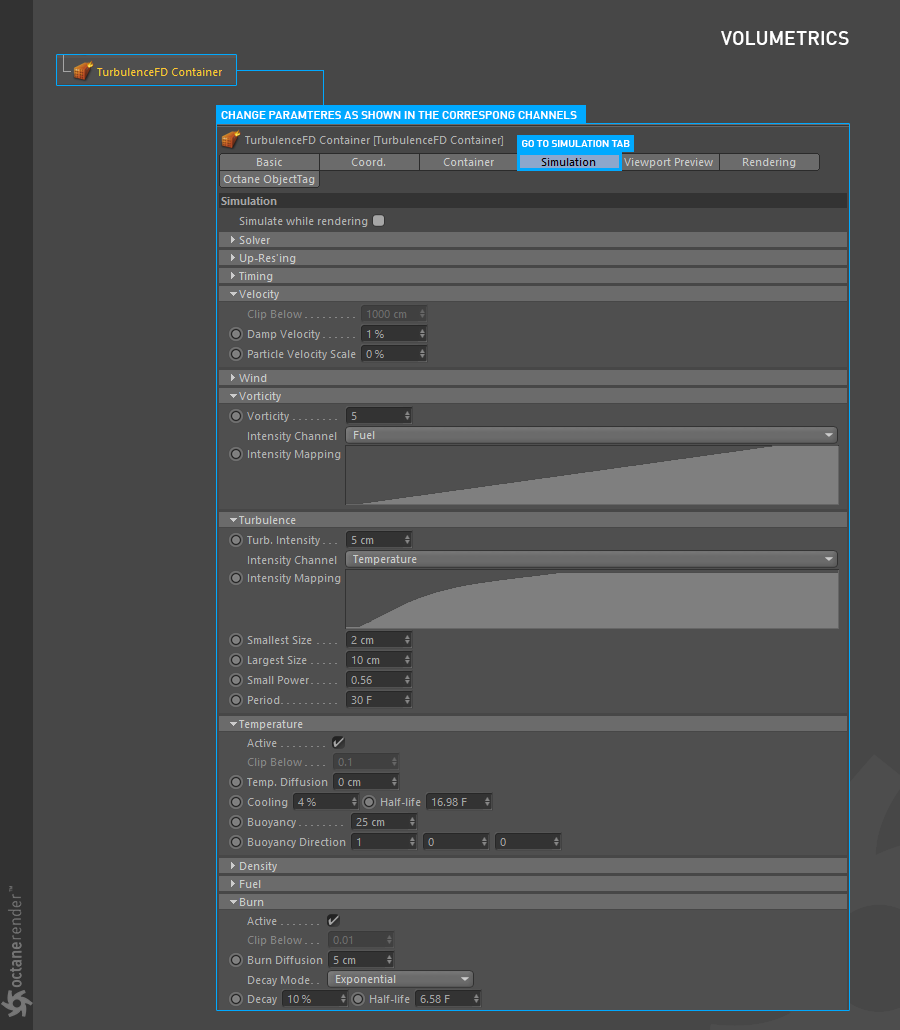Toggle the Intensity Mapping dot in the Vorticity section
The height and width of the screenshot is (1030, 900).
236,454
